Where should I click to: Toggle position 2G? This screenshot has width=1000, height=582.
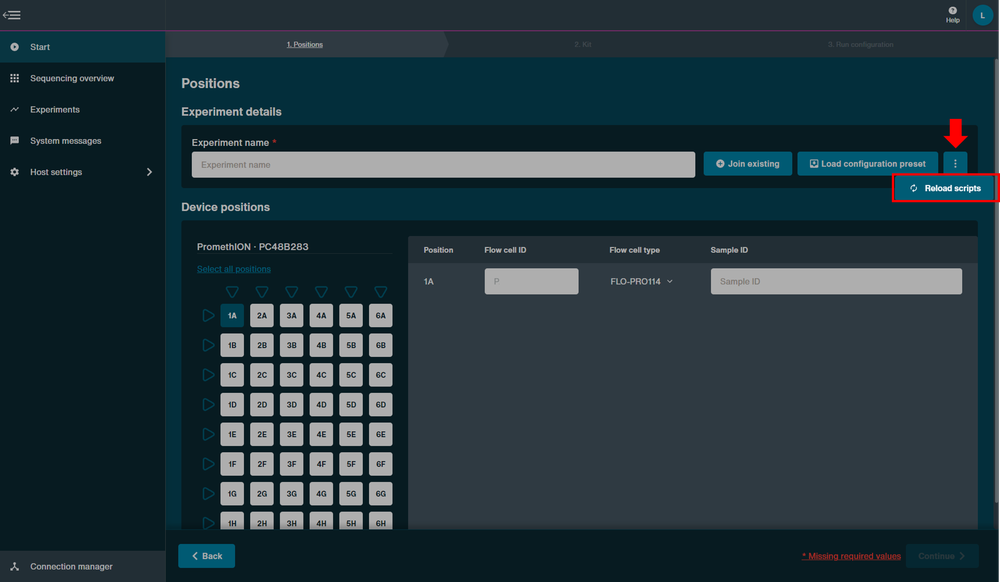point(262,493)
